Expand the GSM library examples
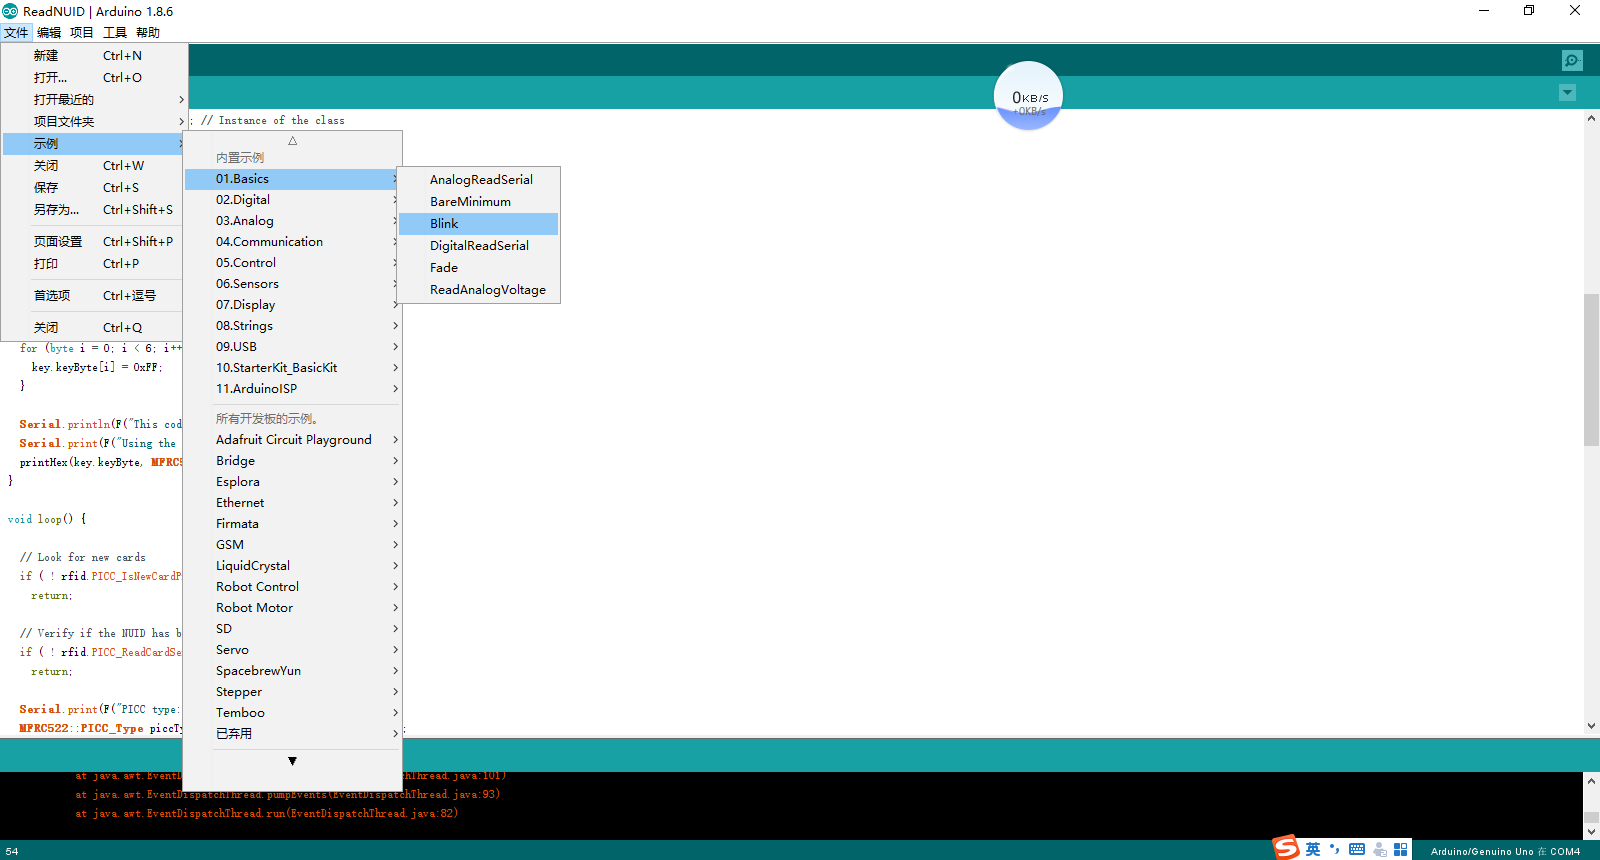1600x860 pixels. 293,545
